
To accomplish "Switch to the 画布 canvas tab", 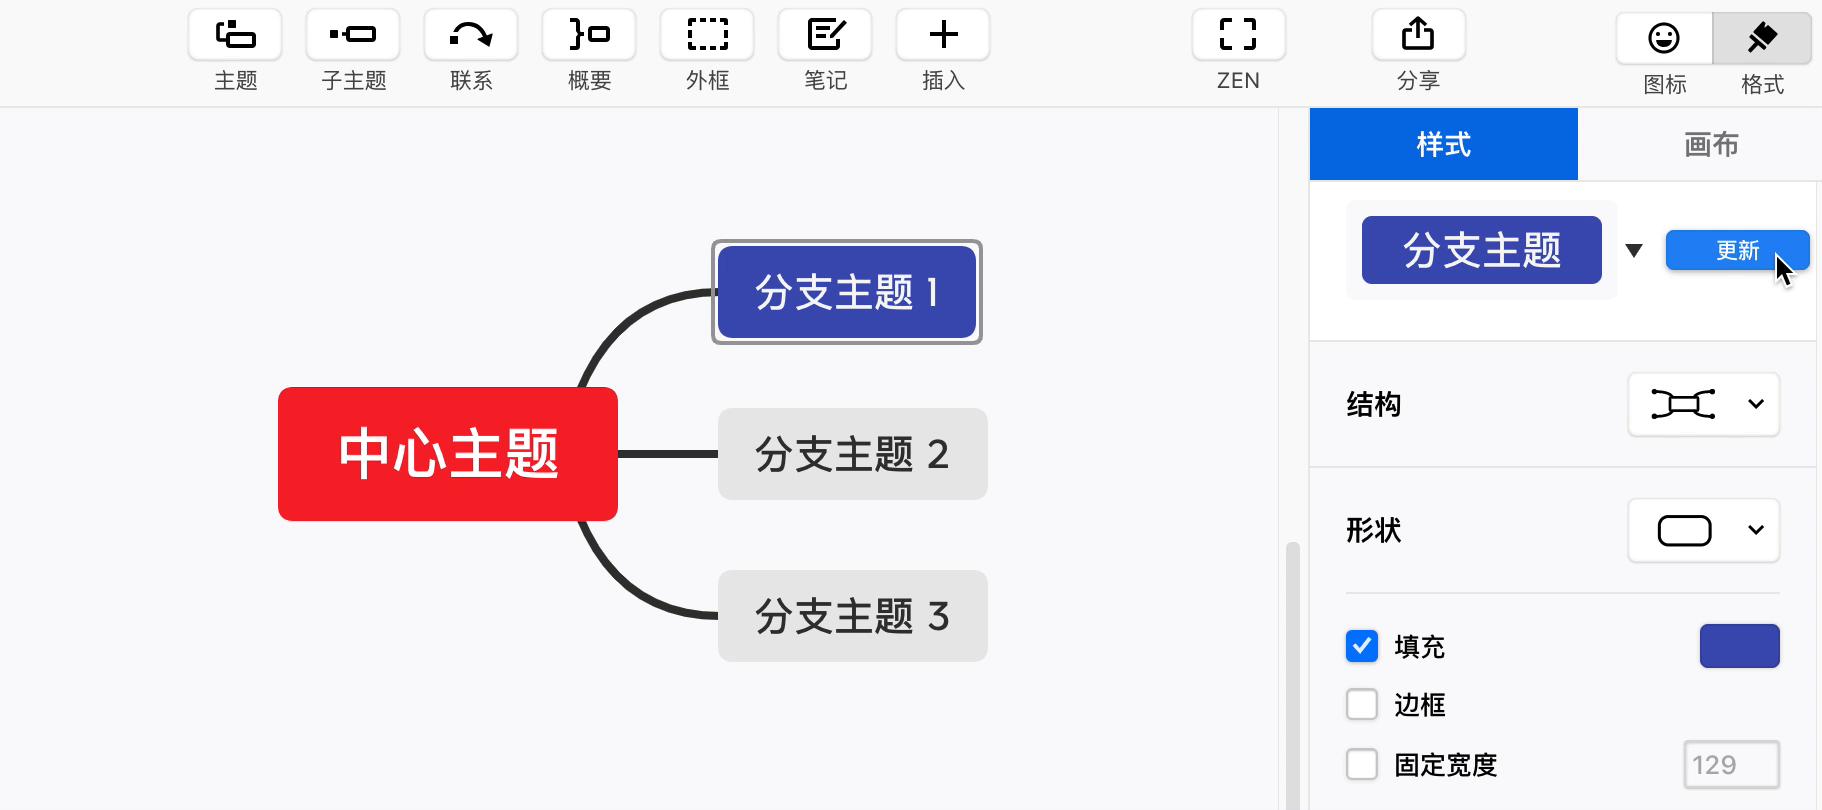I will pos(1710,145).
